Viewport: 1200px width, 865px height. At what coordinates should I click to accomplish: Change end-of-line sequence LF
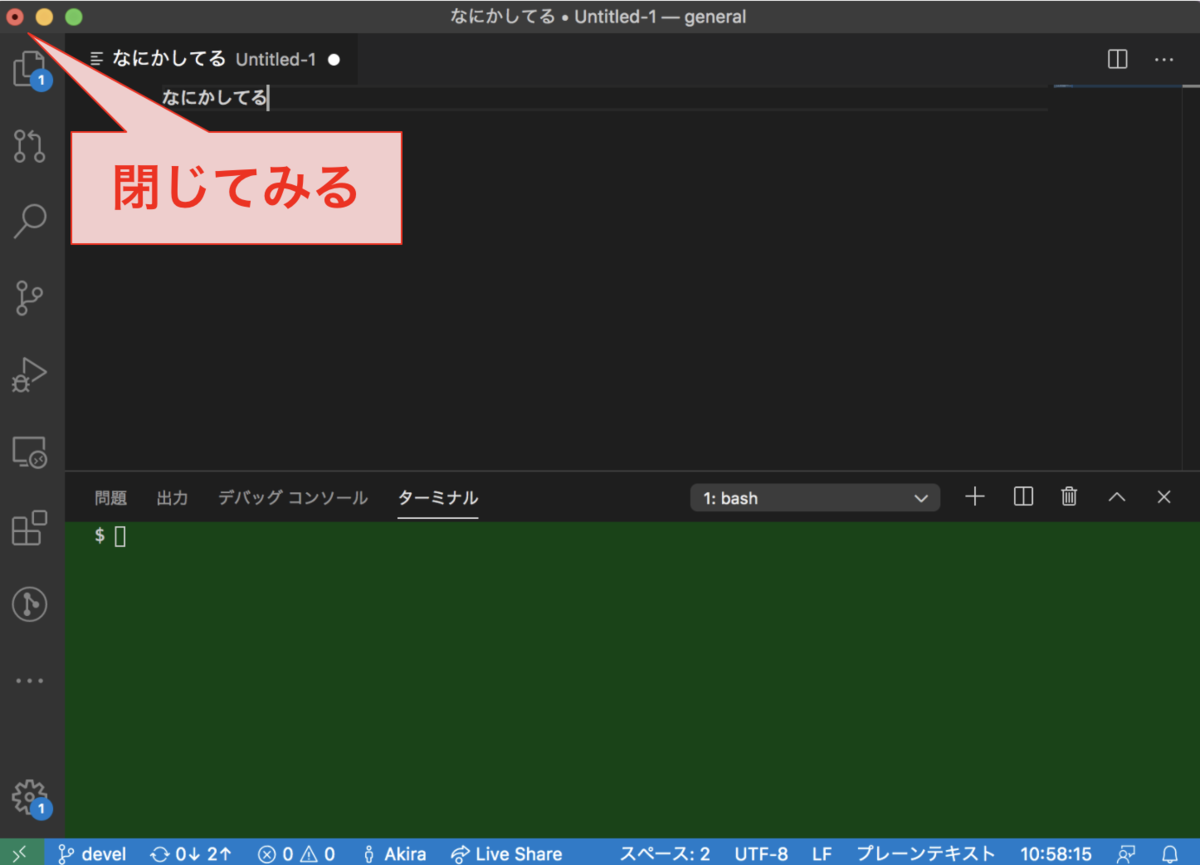tap(822, 854)
